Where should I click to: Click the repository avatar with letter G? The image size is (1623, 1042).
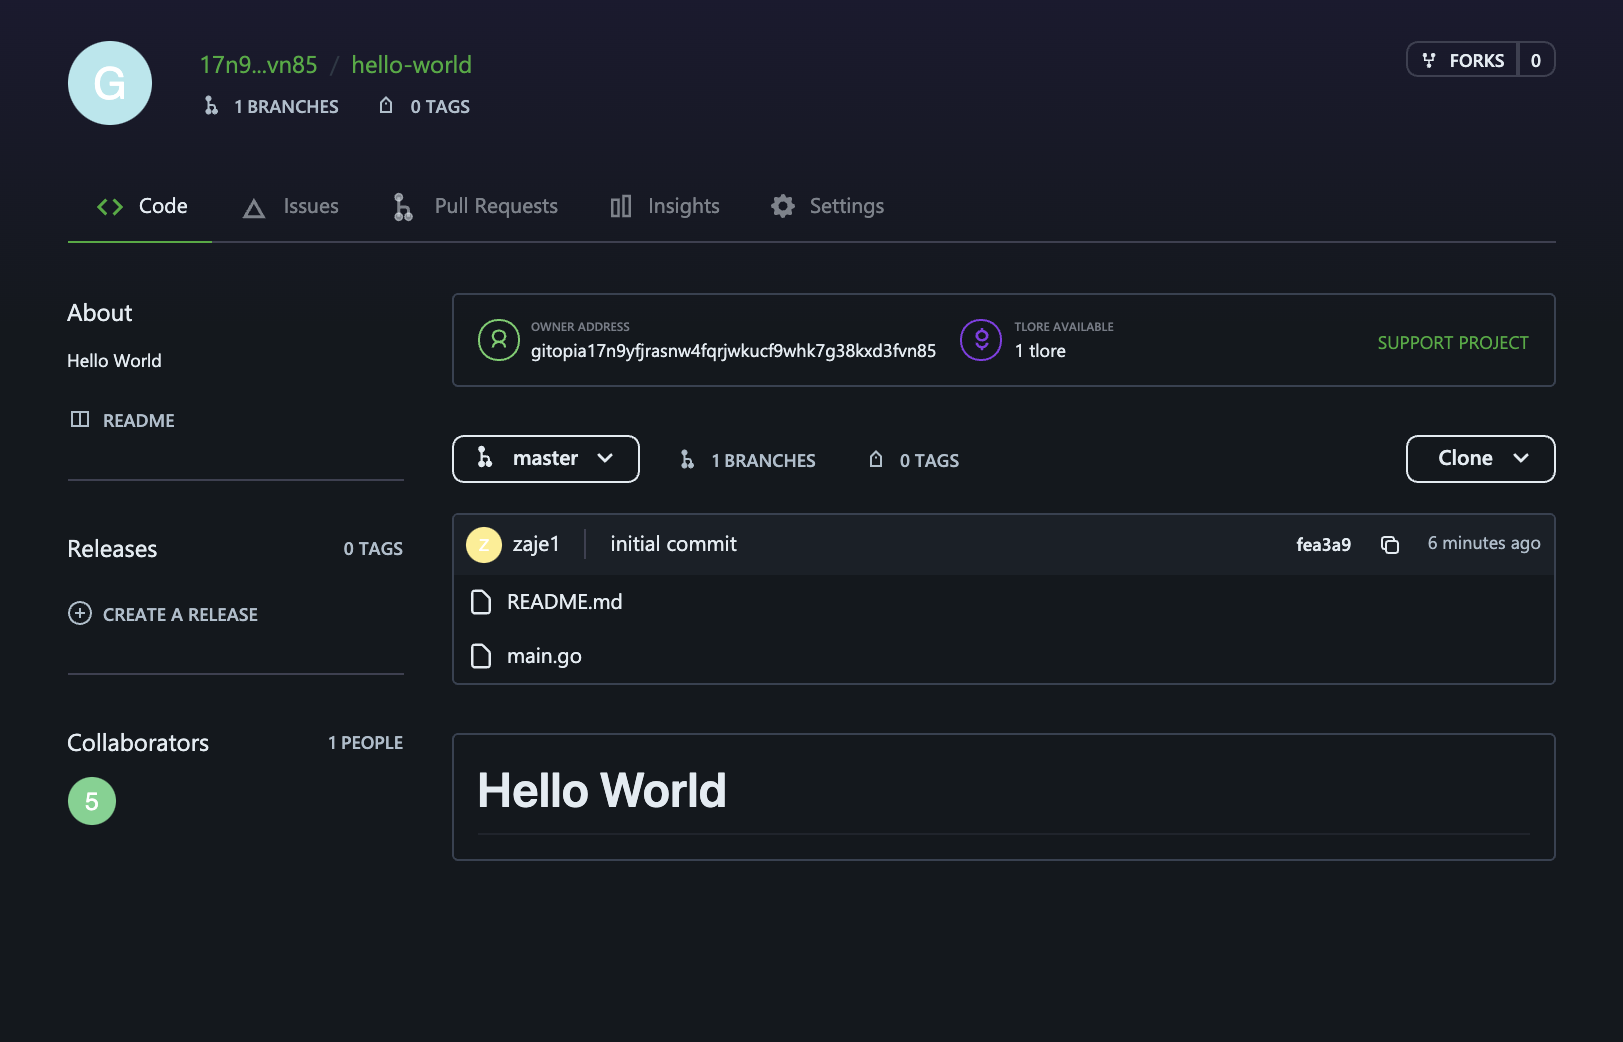click(x=110, y=83)
